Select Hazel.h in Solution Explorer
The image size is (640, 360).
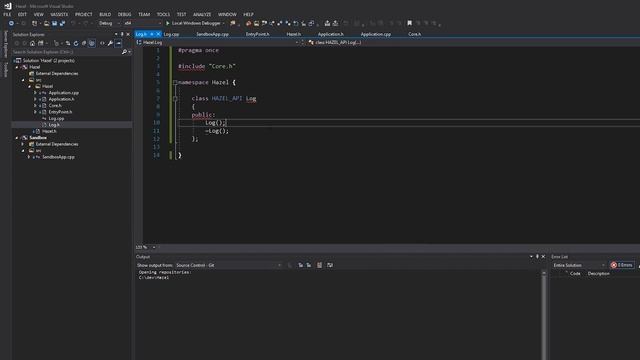pos(49,131)
